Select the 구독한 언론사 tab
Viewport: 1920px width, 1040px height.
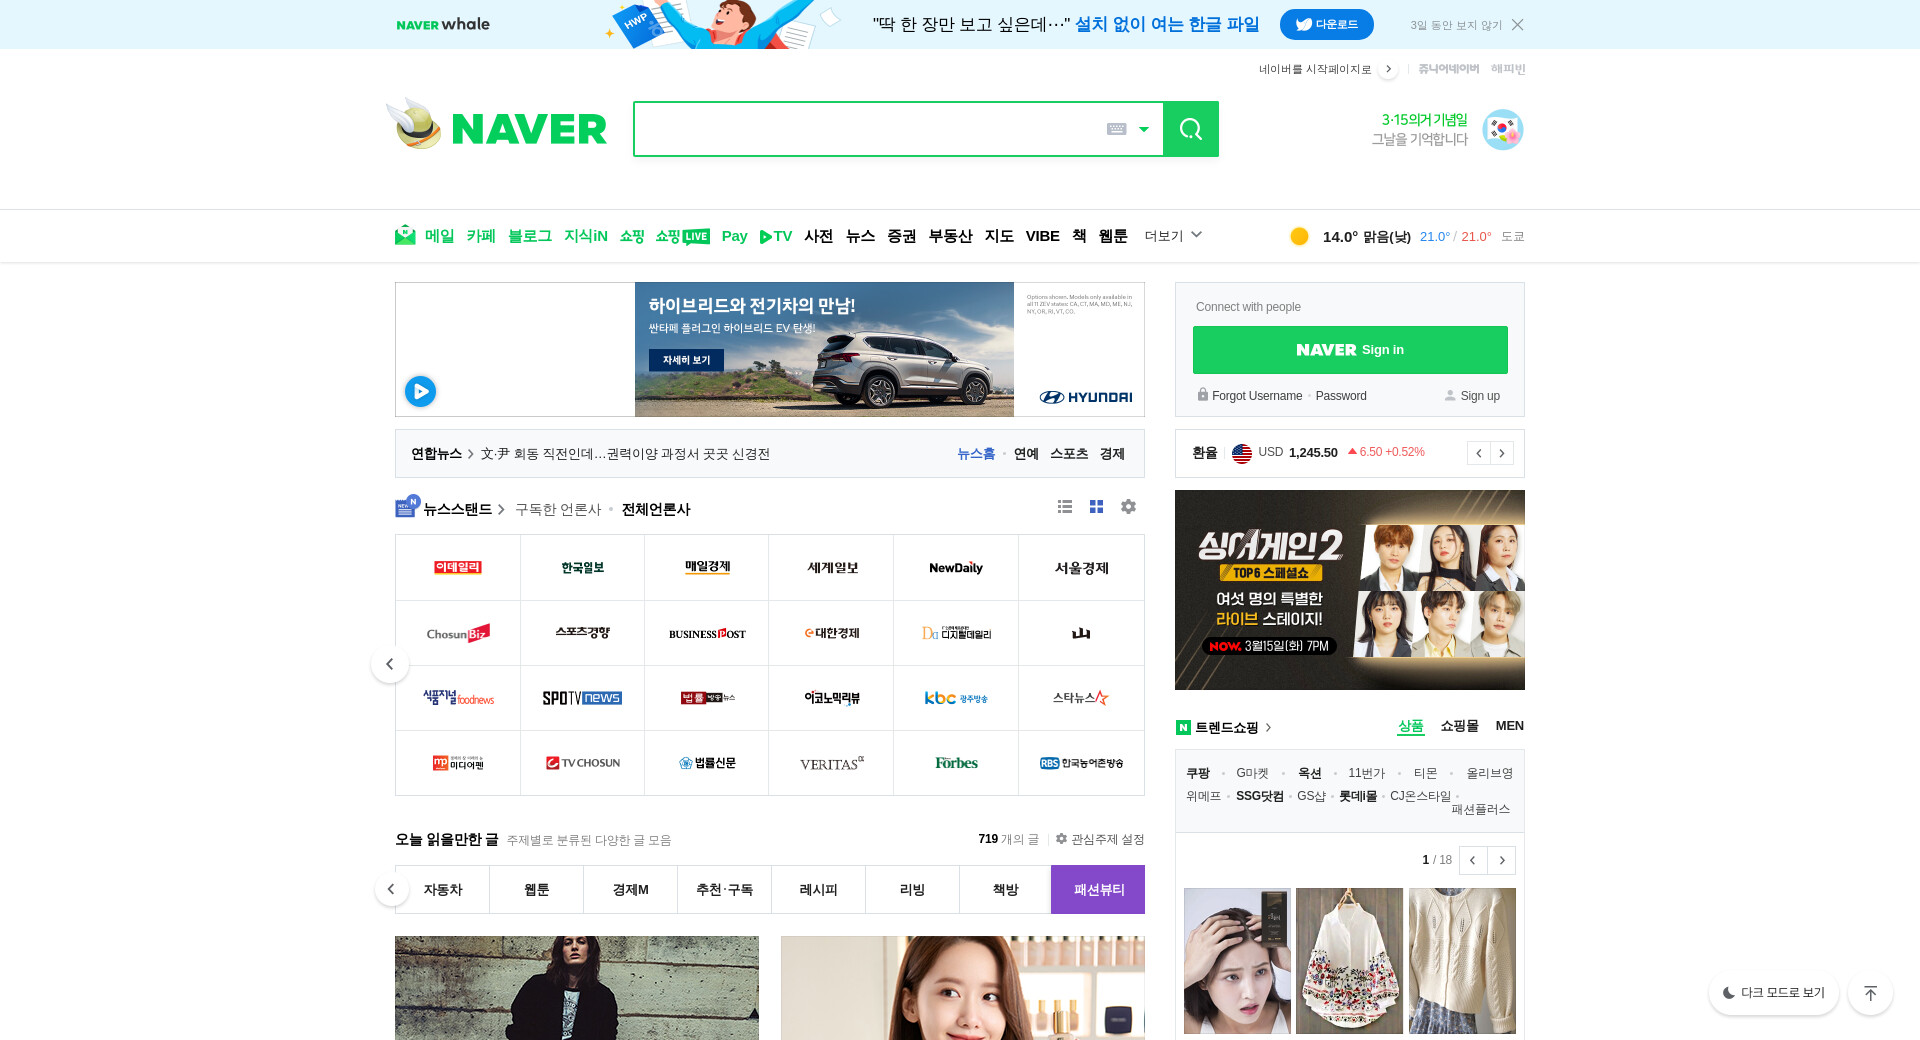tap(558, 510)
